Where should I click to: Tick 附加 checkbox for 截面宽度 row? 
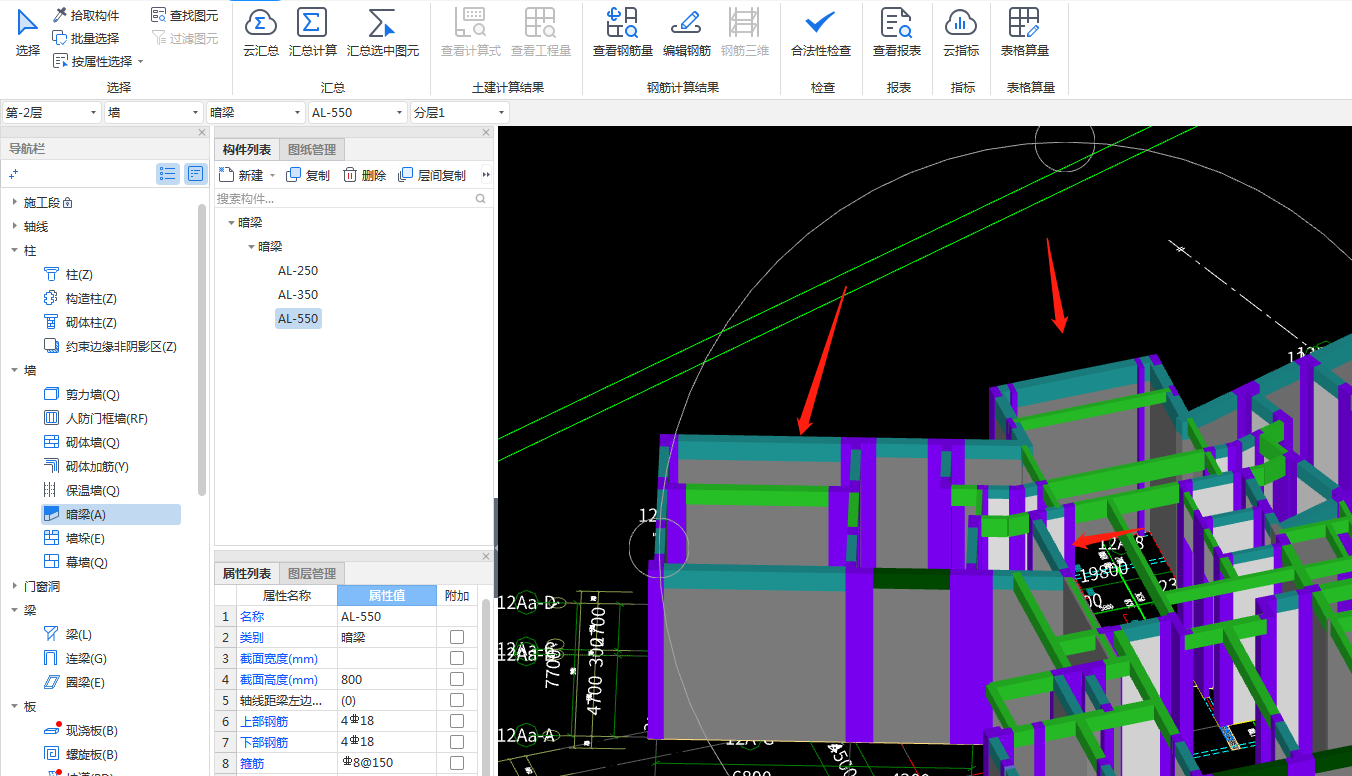[457, 658]
